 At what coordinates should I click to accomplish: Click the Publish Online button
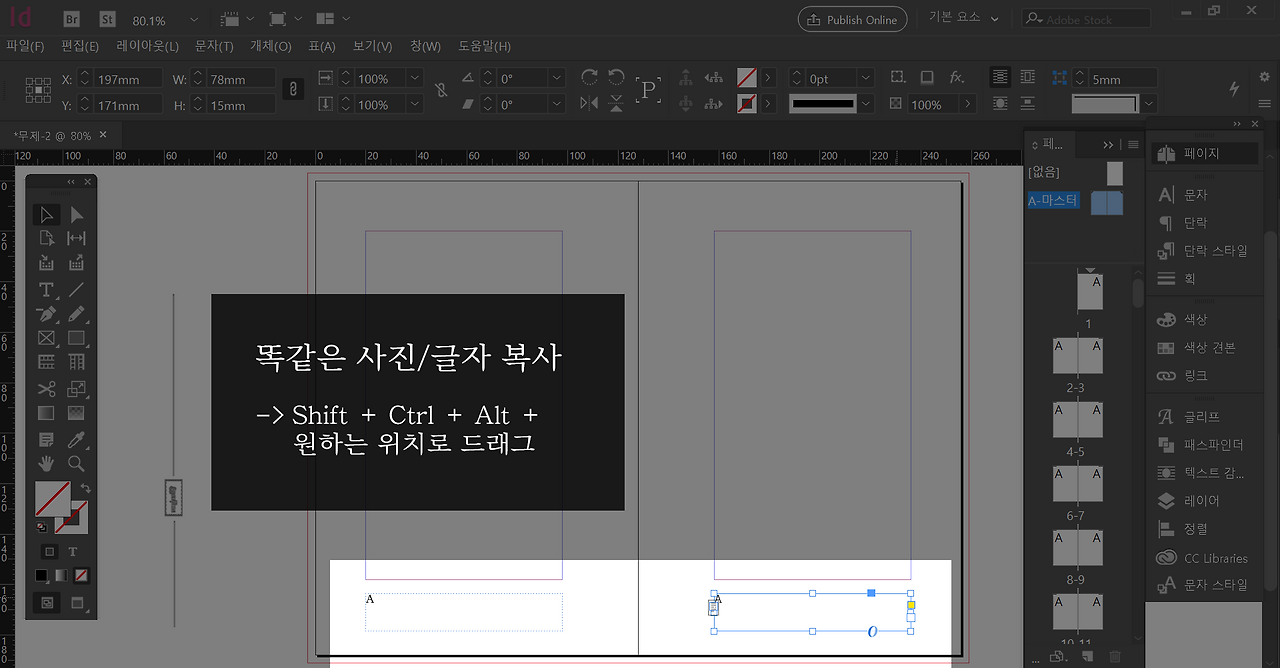click(x=852, y=20)
